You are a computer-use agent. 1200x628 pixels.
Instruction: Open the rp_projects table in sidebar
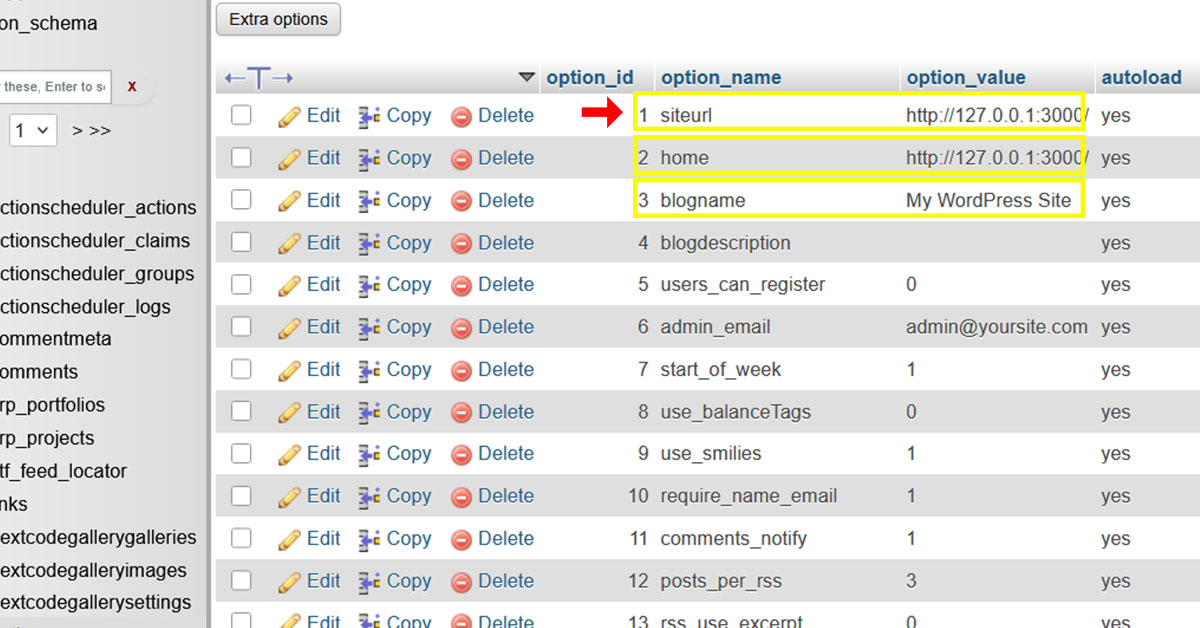tap(47, 438)
